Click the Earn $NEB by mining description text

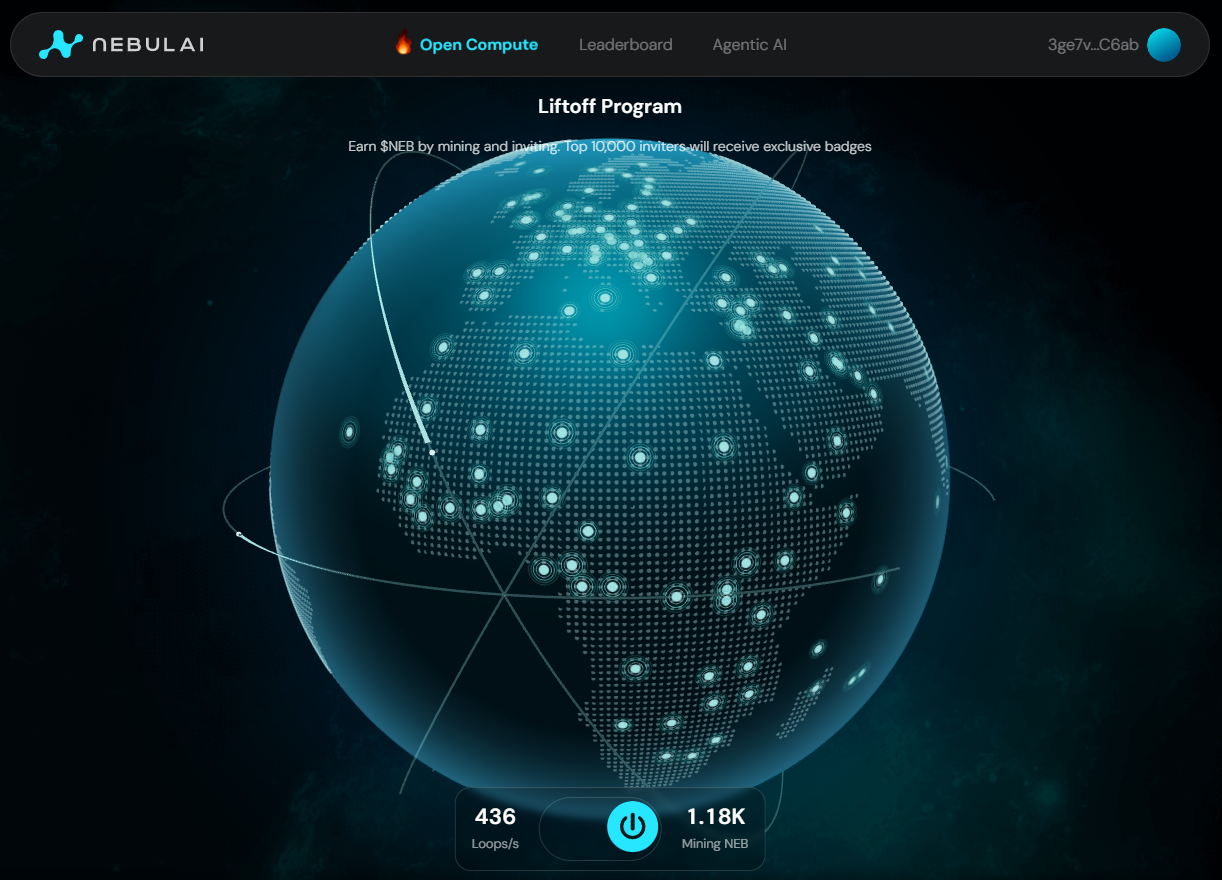coord(610,146)
